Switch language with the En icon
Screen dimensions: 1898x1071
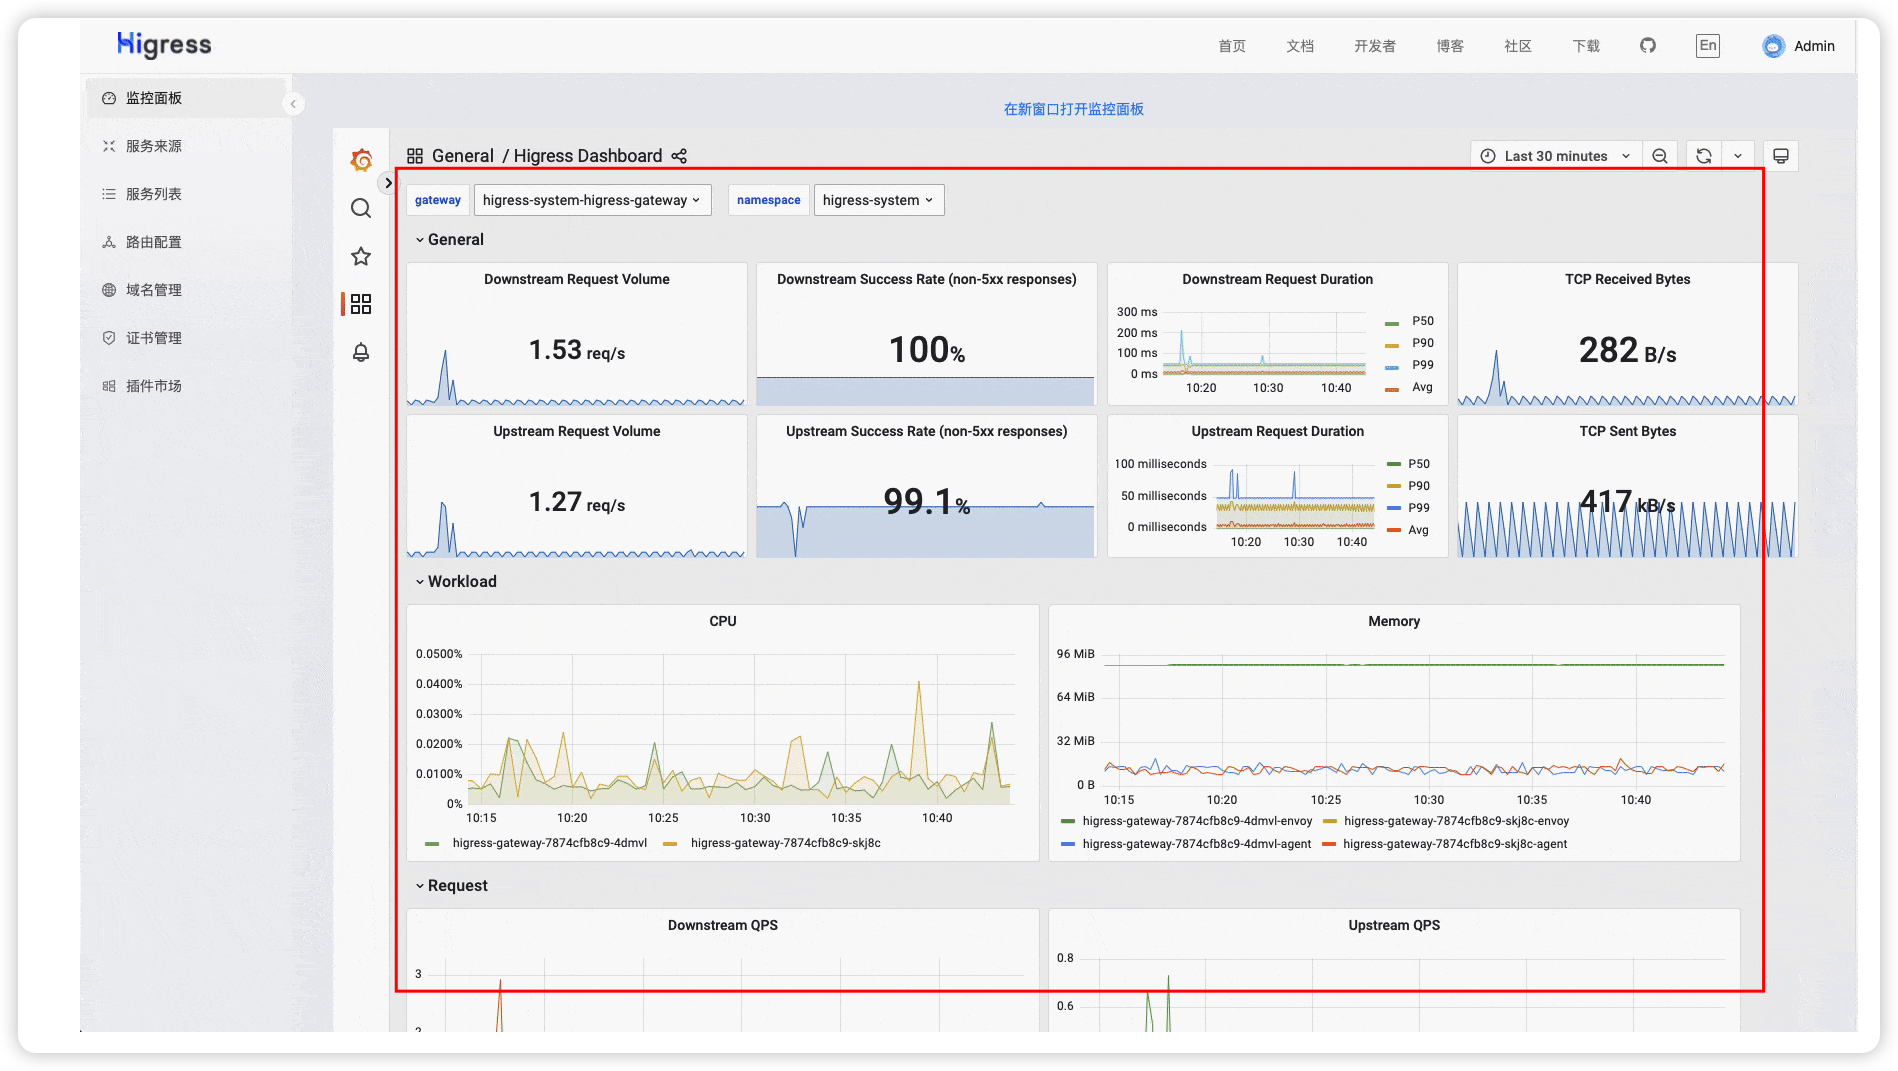[x=1708, y=45]
